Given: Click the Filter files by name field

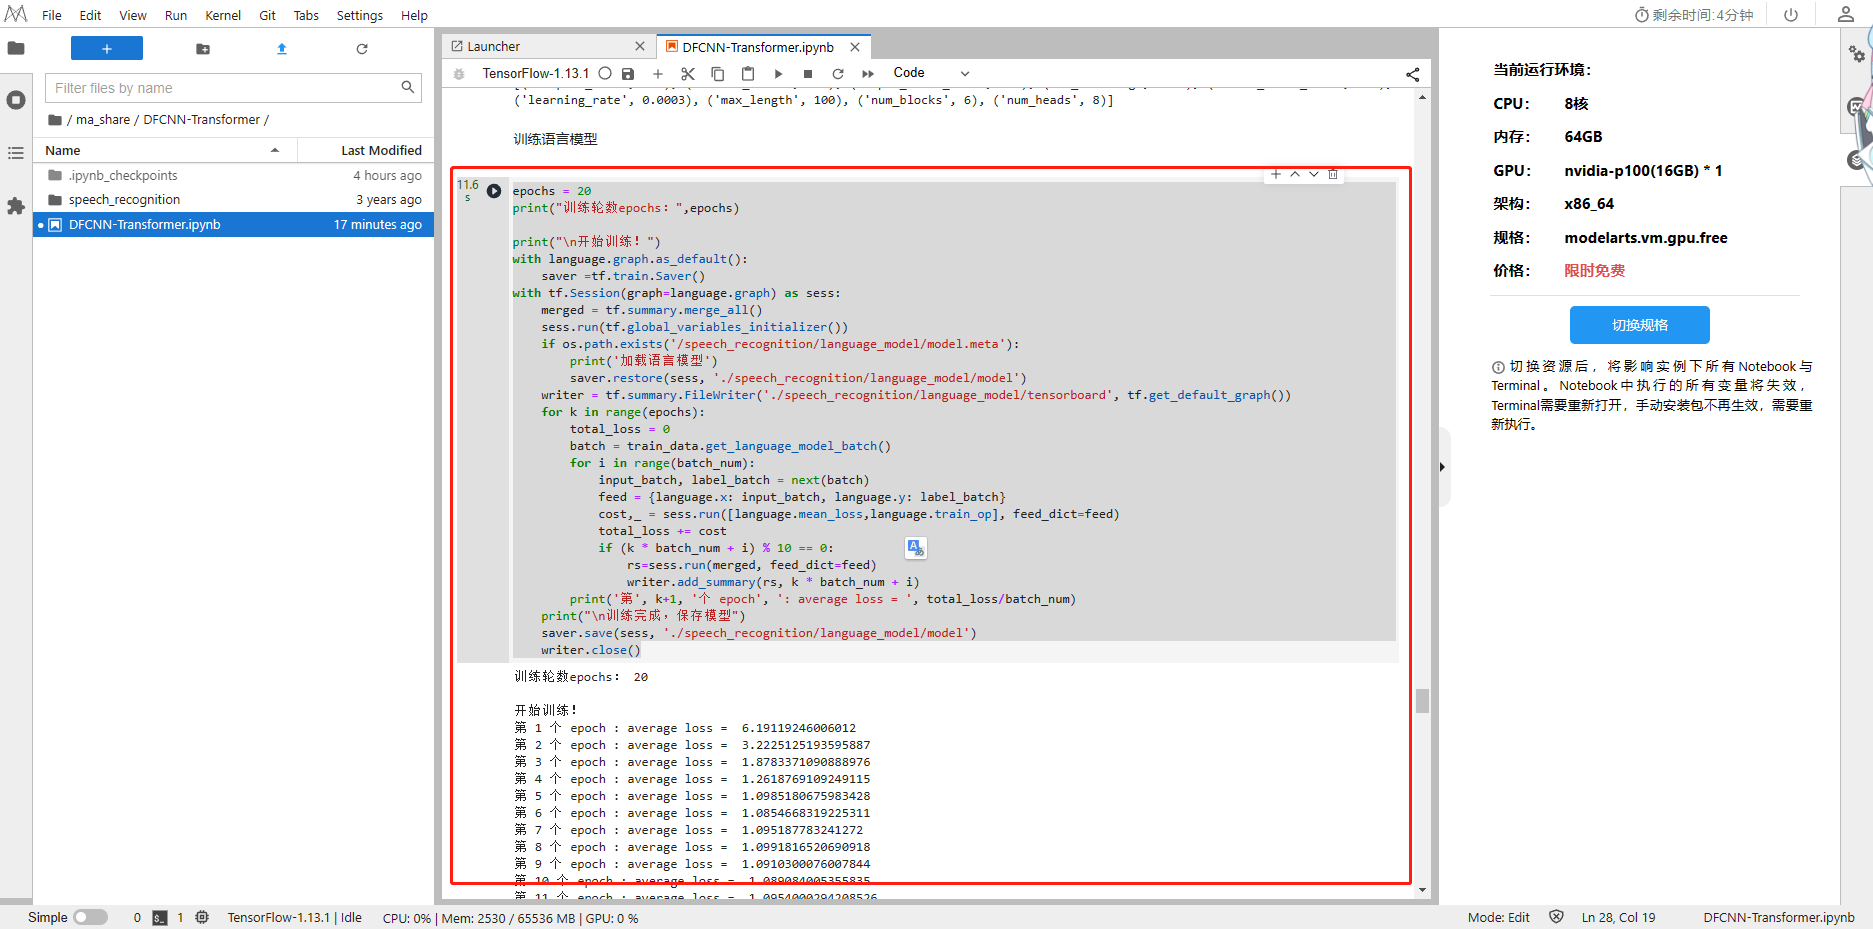Looking at the screenshot, I should coord(226,88).
